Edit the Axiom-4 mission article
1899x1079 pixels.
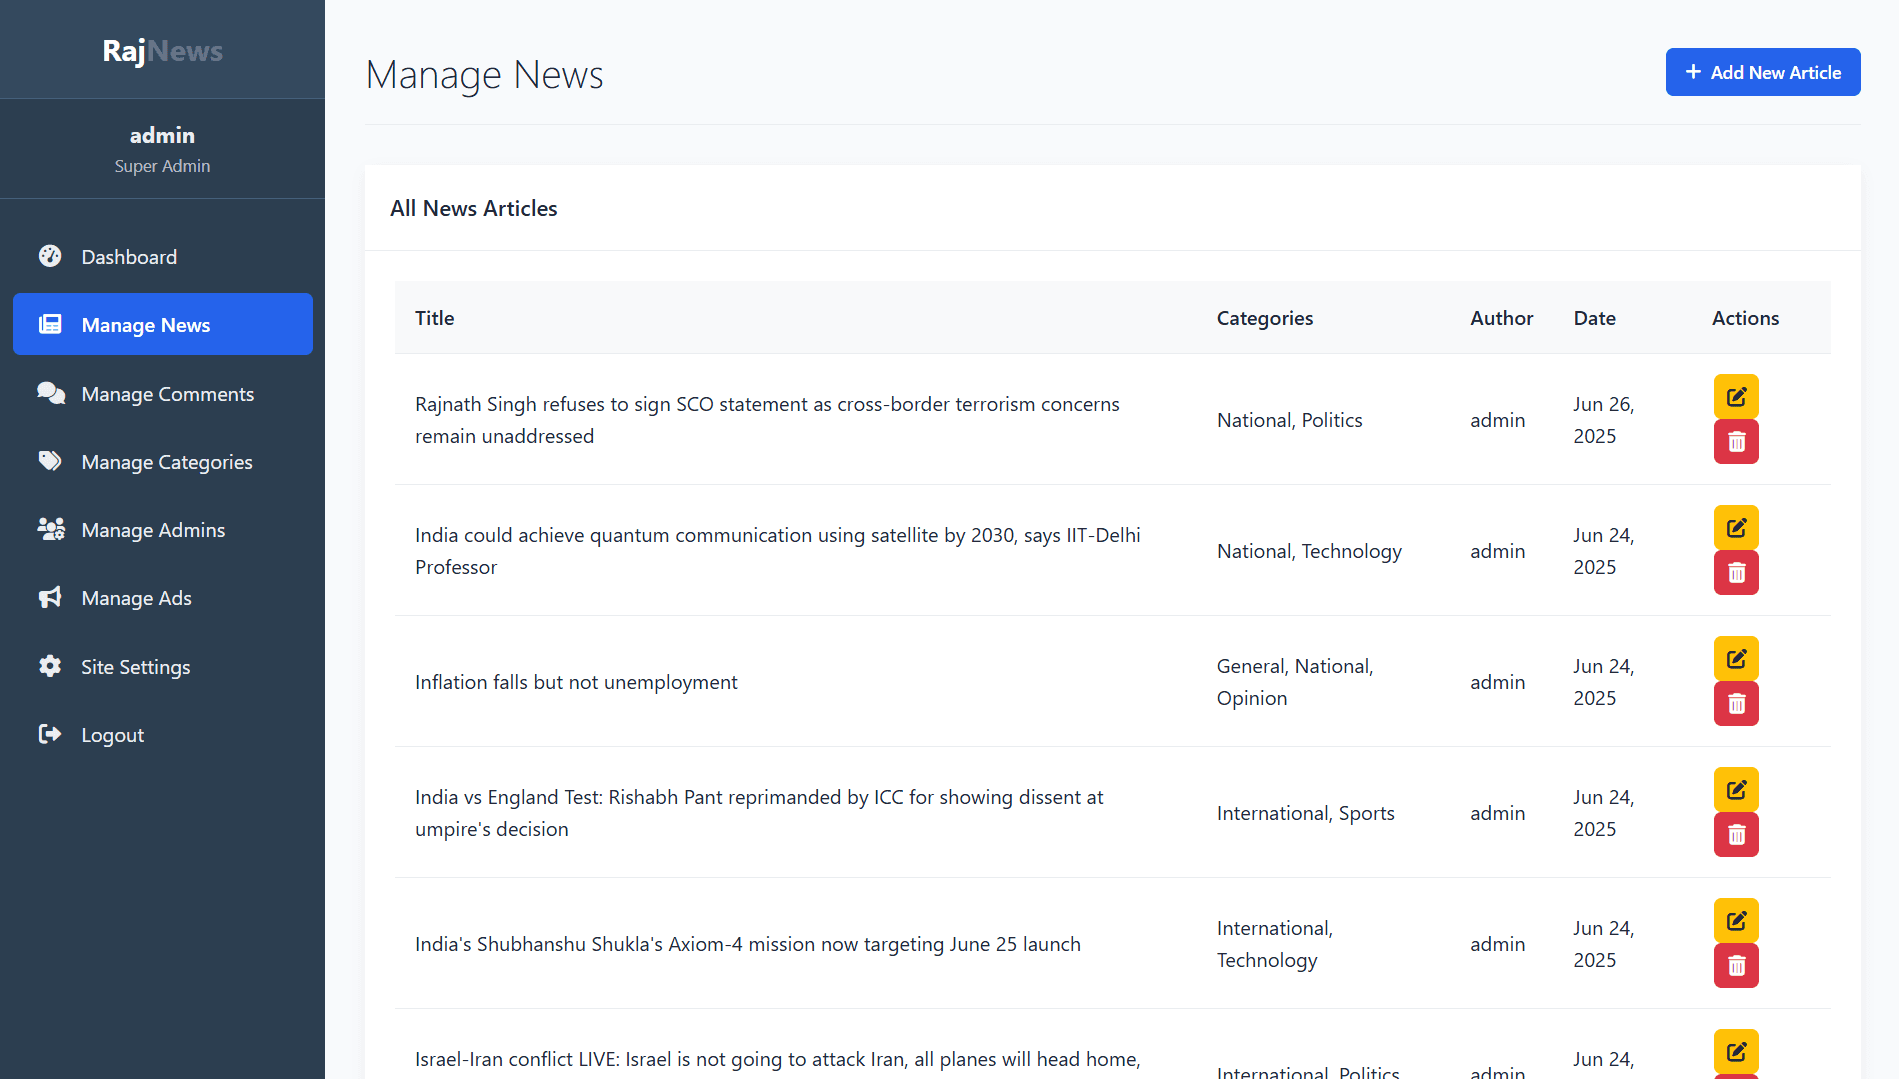click(x=1736, y=920)
